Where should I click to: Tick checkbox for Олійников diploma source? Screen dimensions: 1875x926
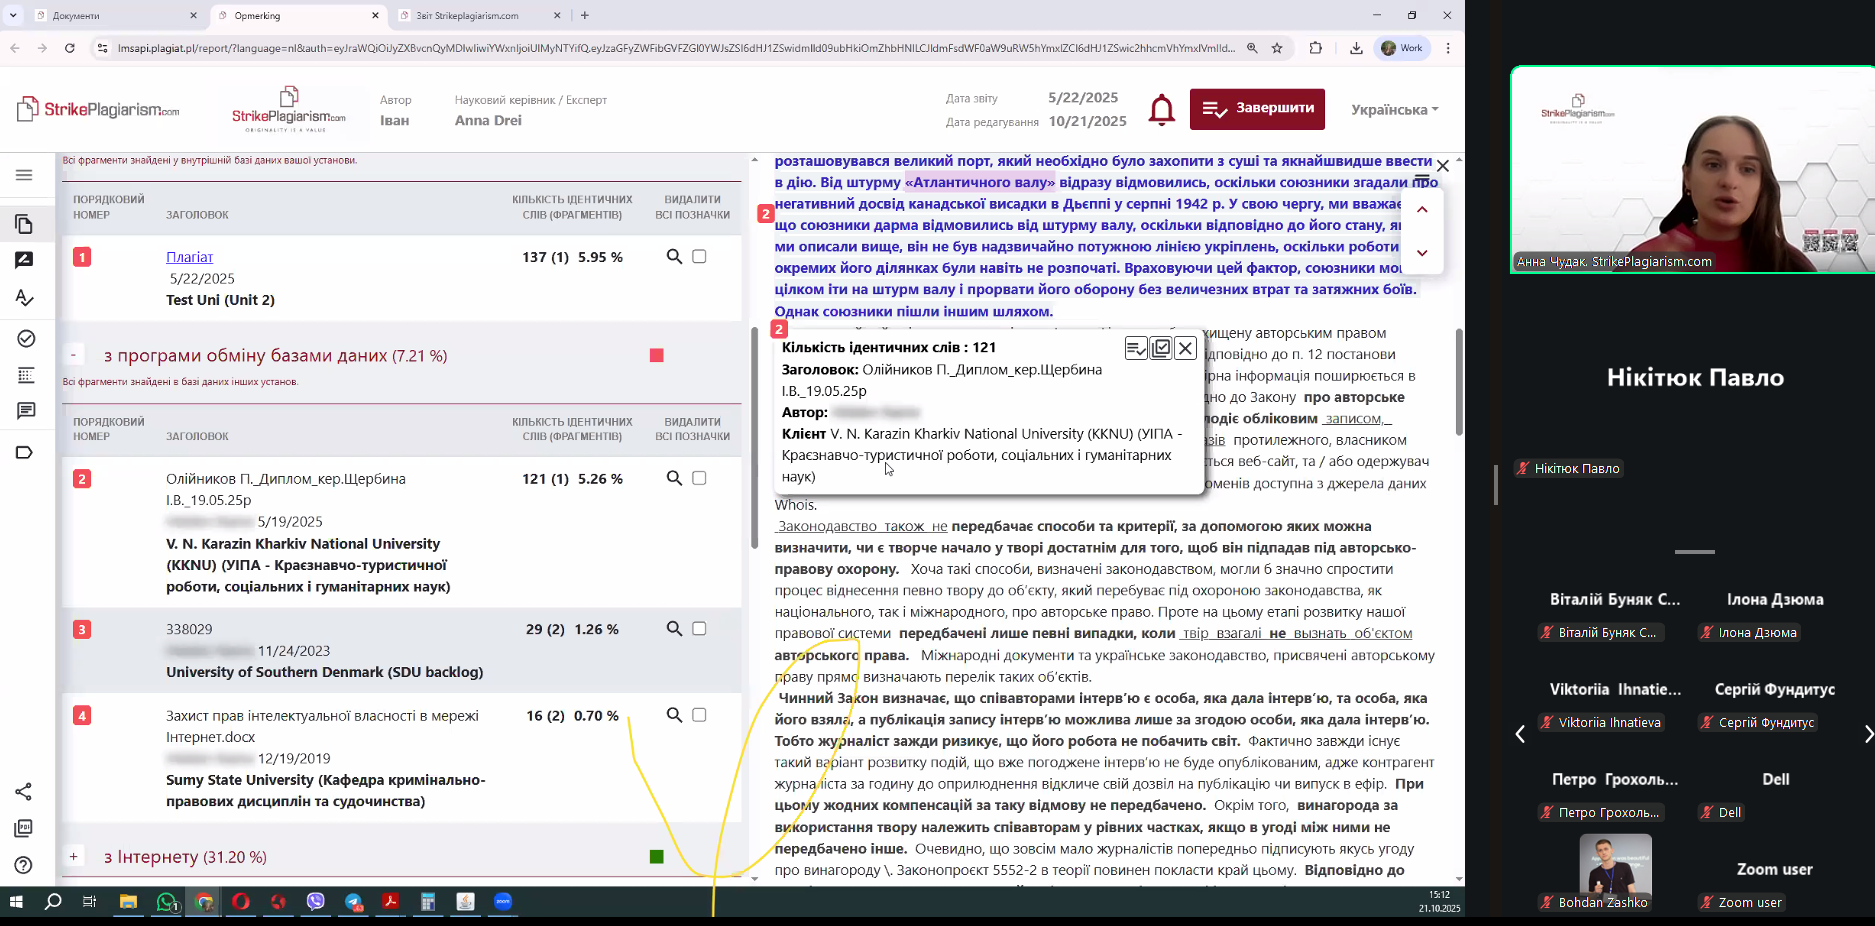point(700,479)
